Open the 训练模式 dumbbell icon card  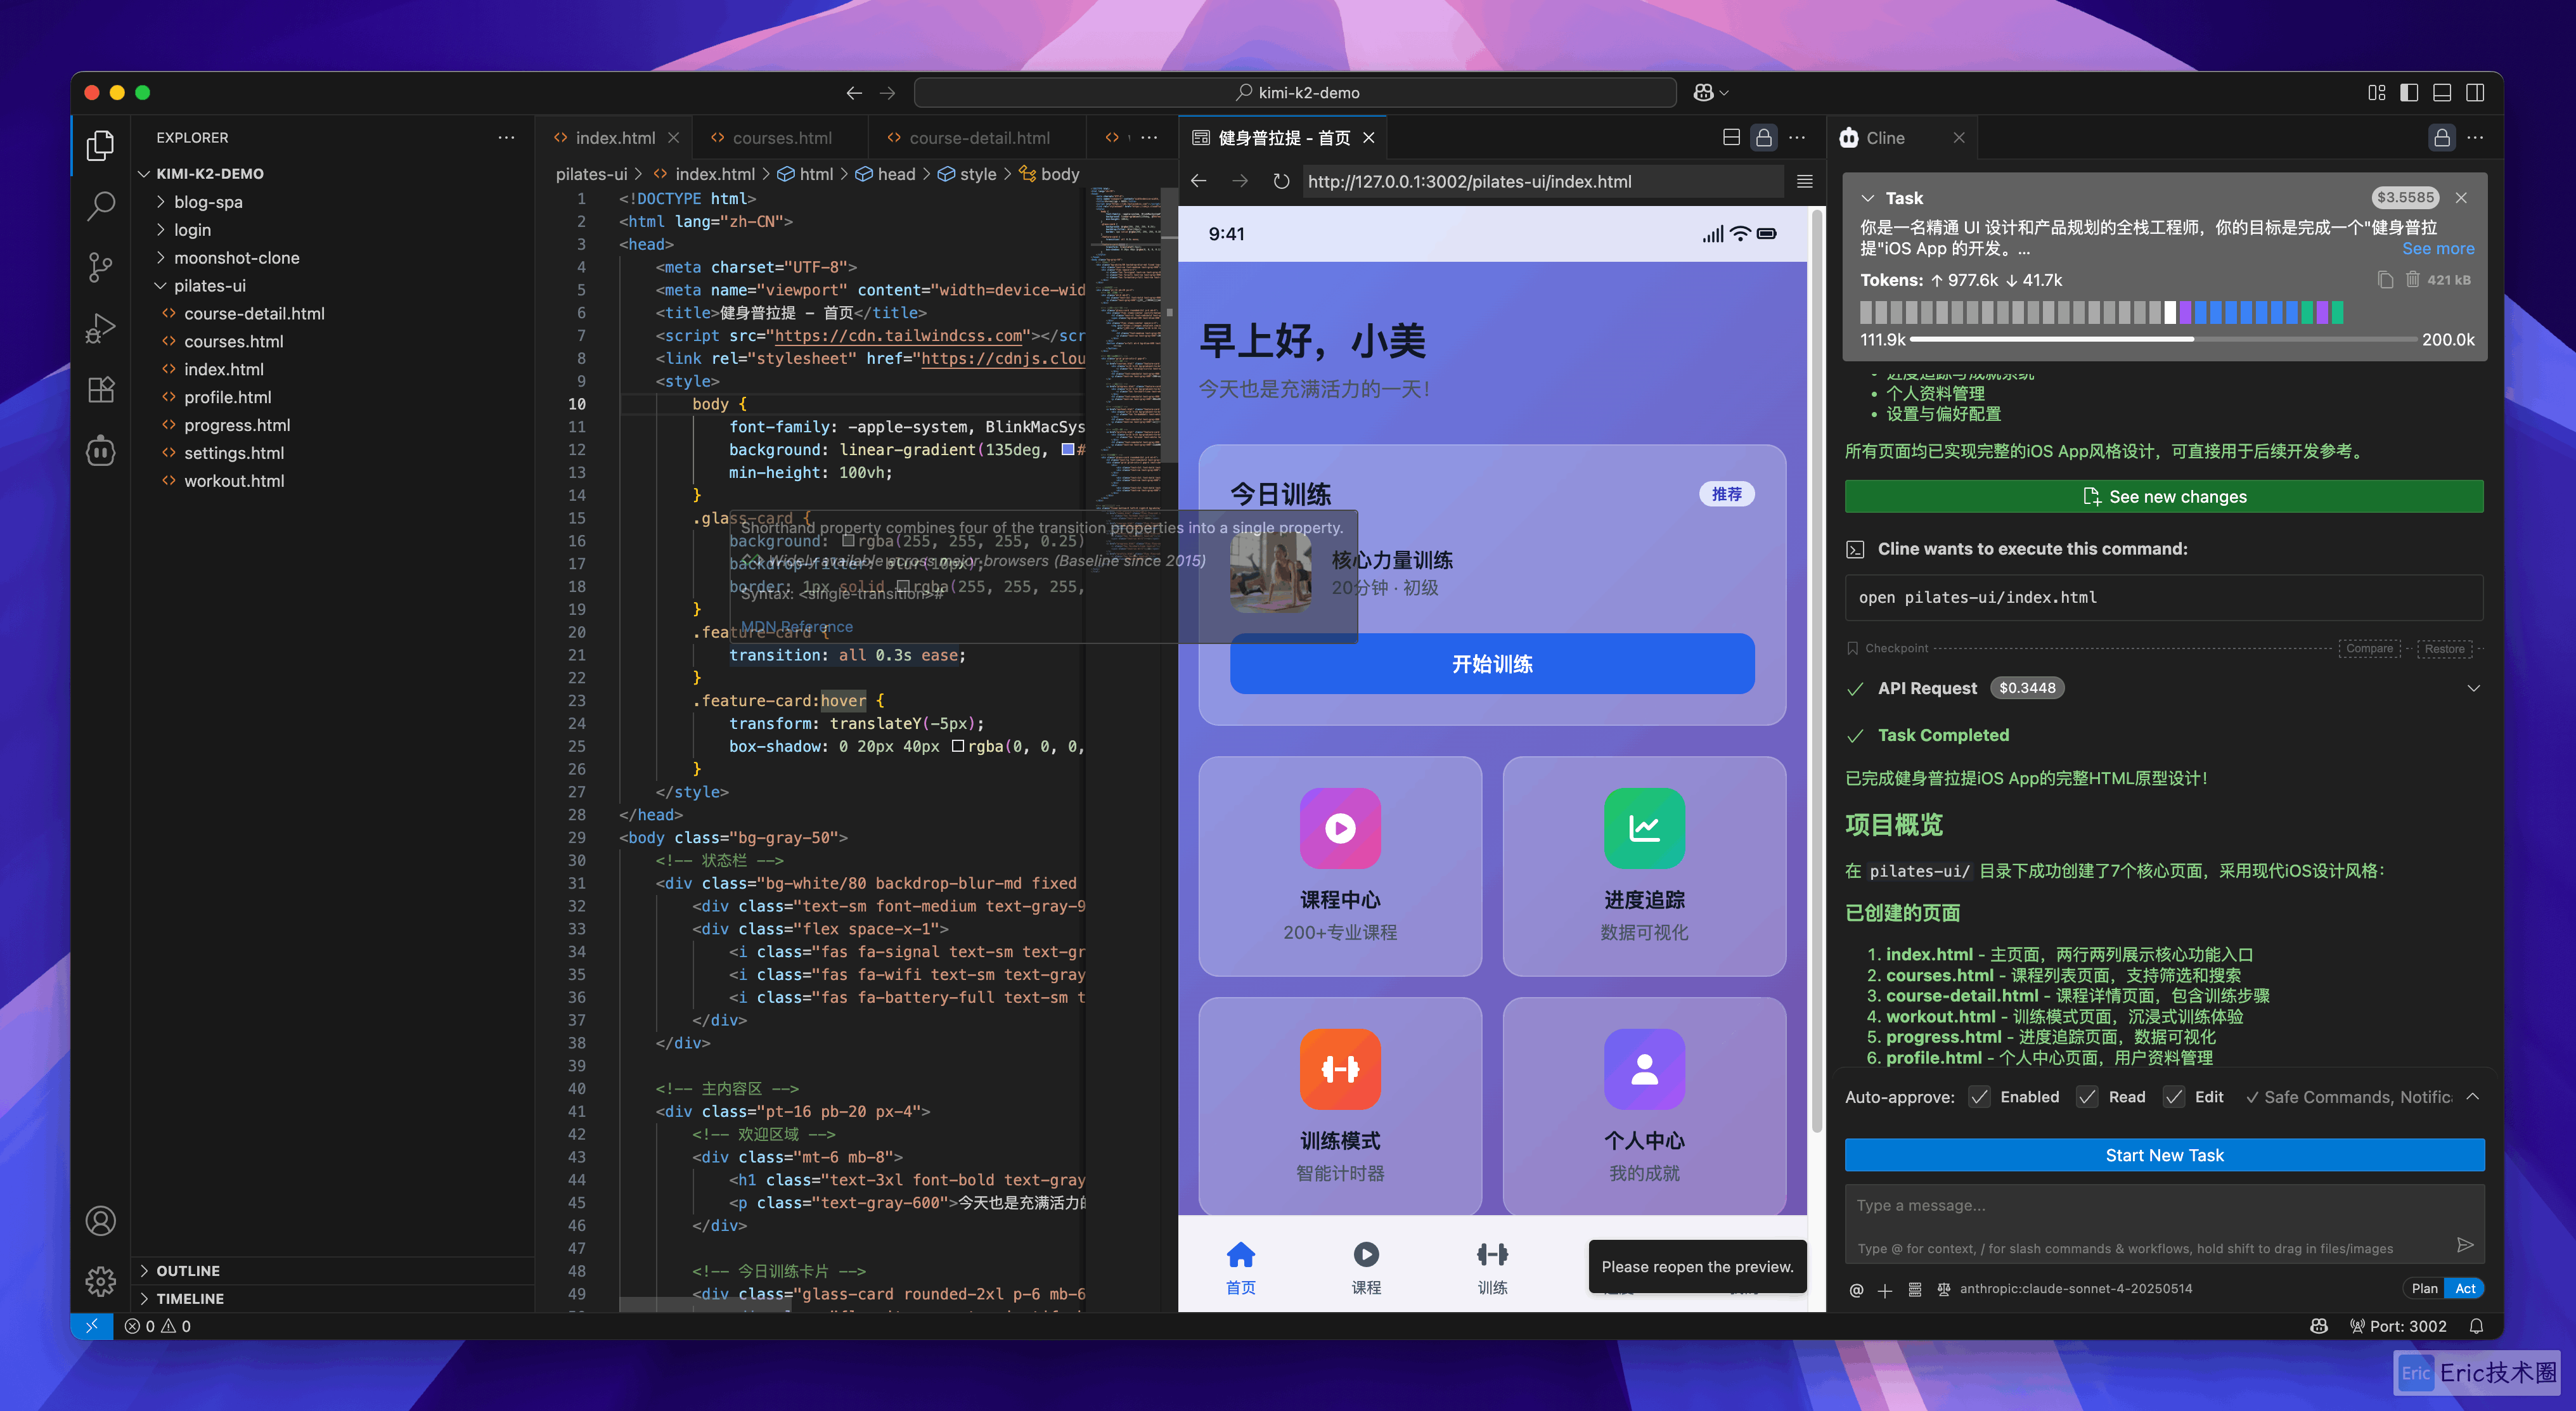click(x=1340, y=1106)
